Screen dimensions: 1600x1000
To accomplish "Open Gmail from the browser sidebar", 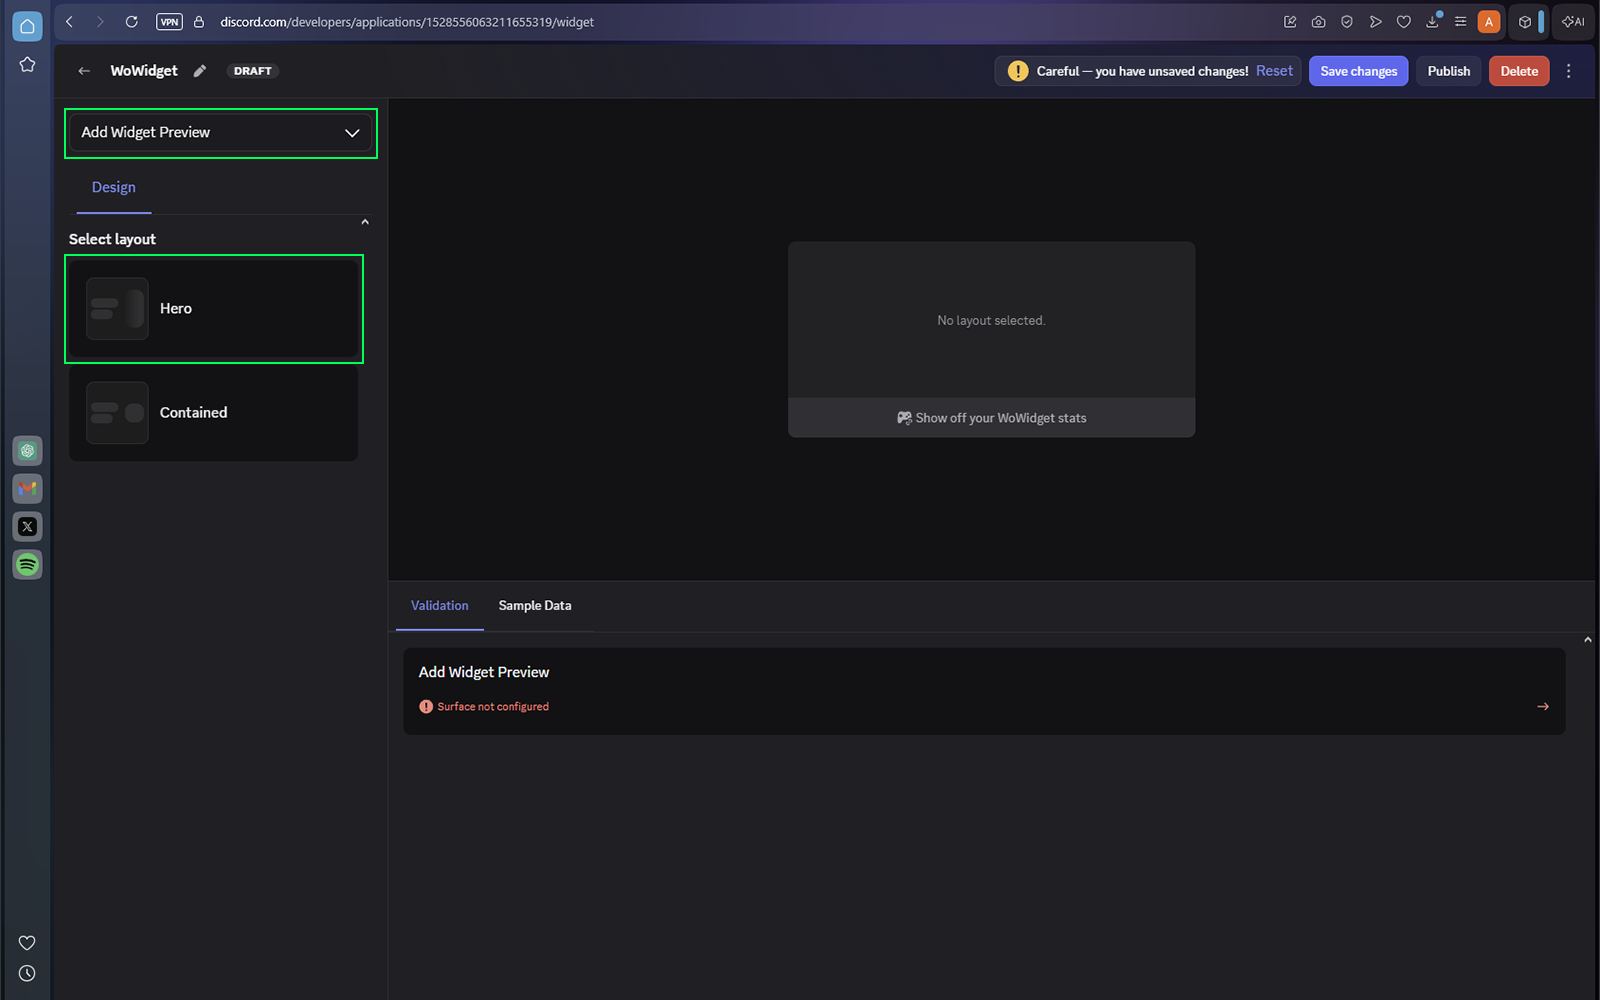I will (27, 489).
